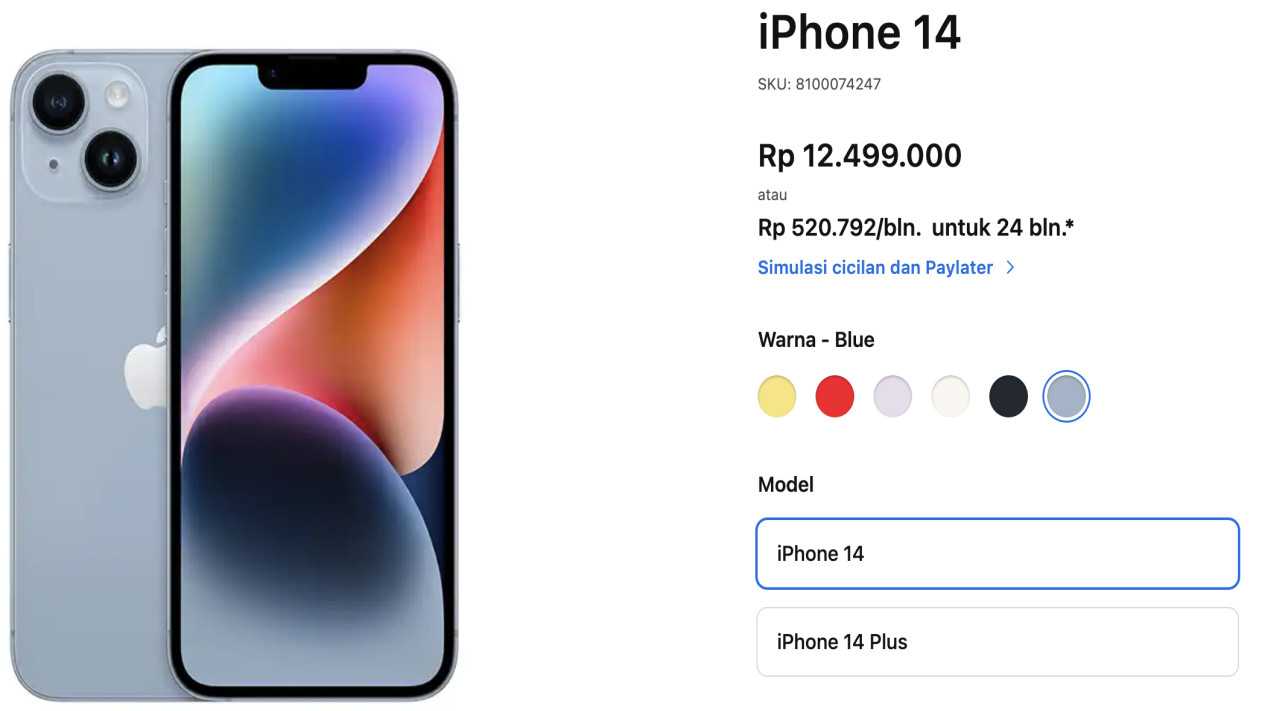Click the Warna - Blue label

[816, 340]
